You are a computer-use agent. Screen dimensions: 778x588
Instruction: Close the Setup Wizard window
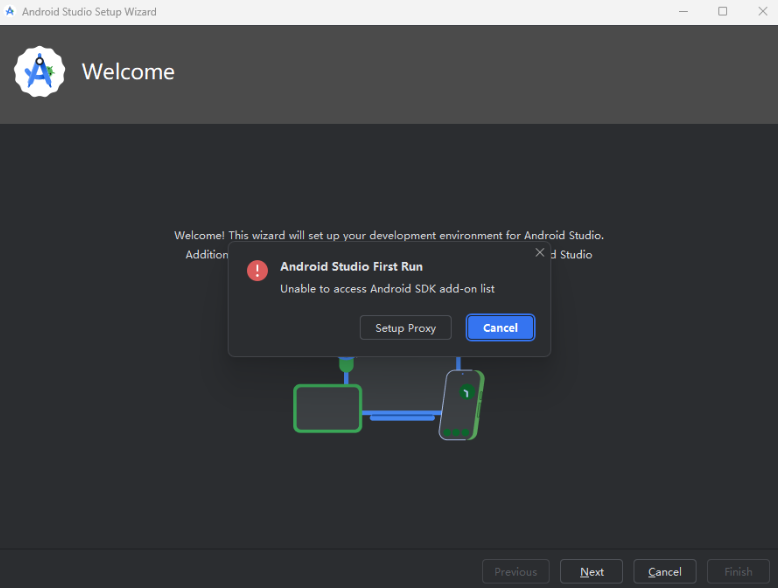click(x=763, y=11)
